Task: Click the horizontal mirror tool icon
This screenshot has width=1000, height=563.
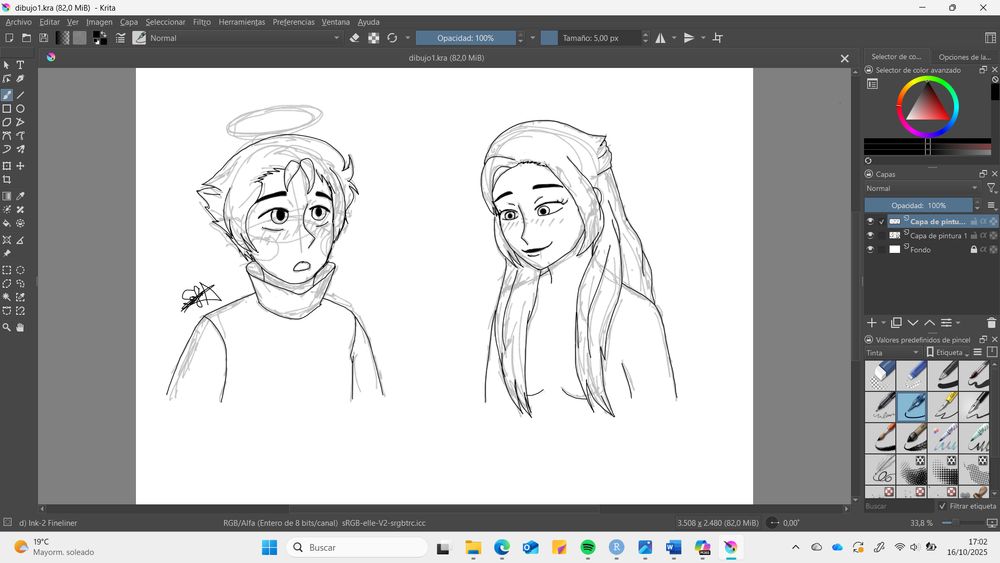Action: click(x=660, y=38)
